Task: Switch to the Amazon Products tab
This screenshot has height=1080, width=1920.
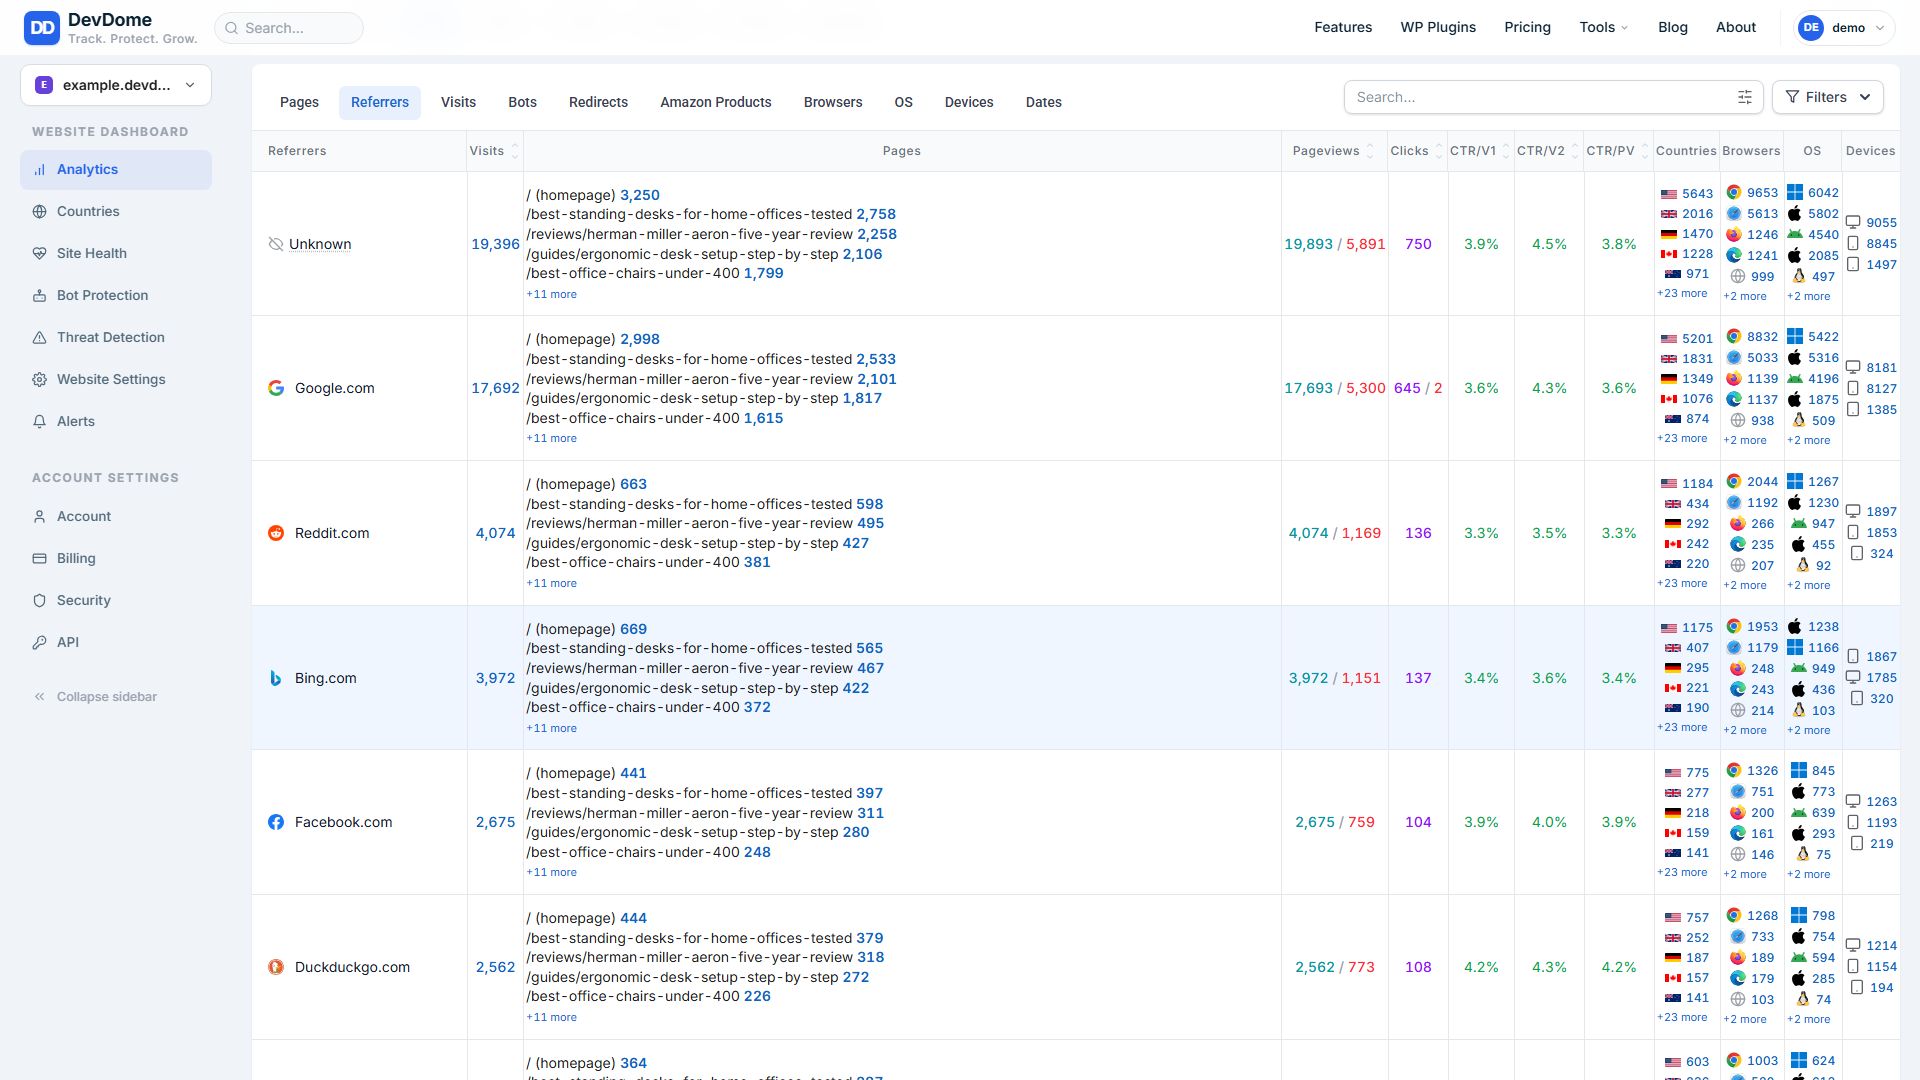Action: (716, 103)
